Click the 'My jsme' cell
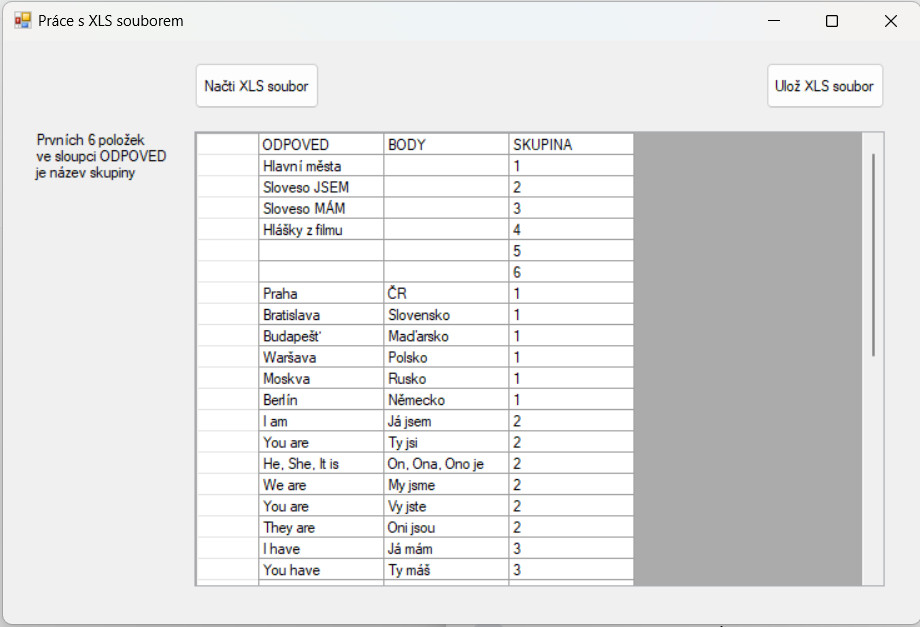The height and width of the screenshot is (627, 920). [446, 484]
